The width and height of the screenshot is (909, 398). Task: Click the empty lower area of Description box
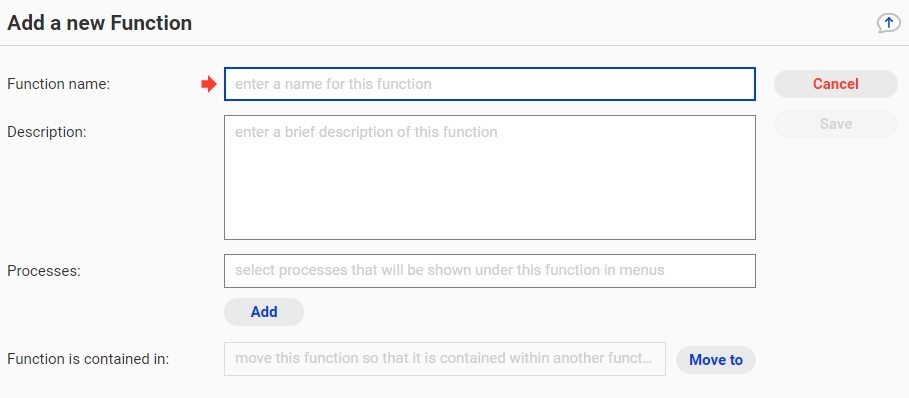[x=490, y=197]
